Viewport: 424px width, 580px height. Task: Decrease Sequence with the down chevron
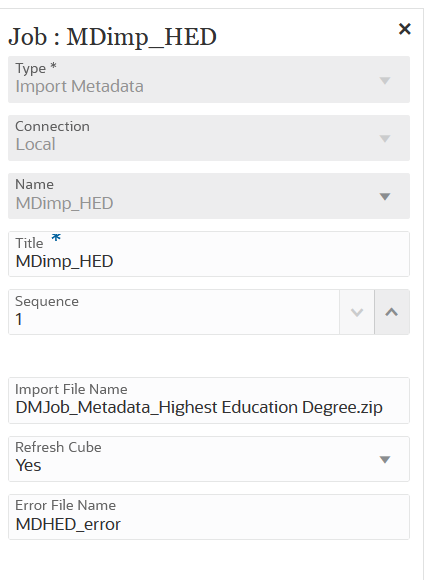click(x=357, y=312)
